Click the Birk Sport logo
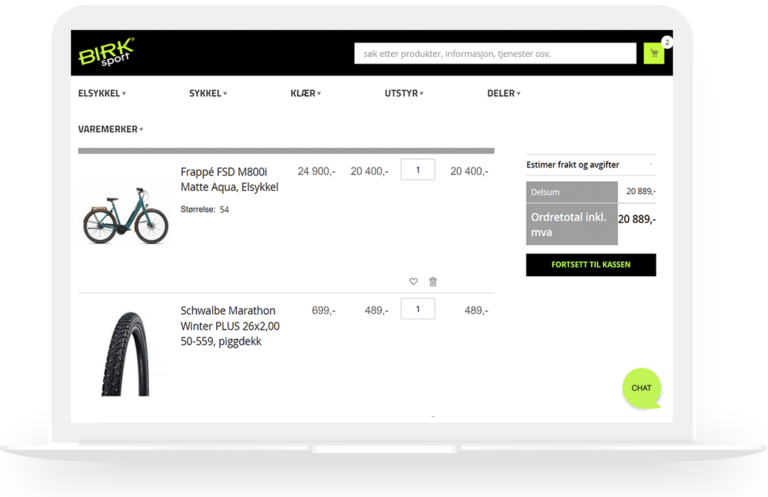768x497 pixels. 106,53
